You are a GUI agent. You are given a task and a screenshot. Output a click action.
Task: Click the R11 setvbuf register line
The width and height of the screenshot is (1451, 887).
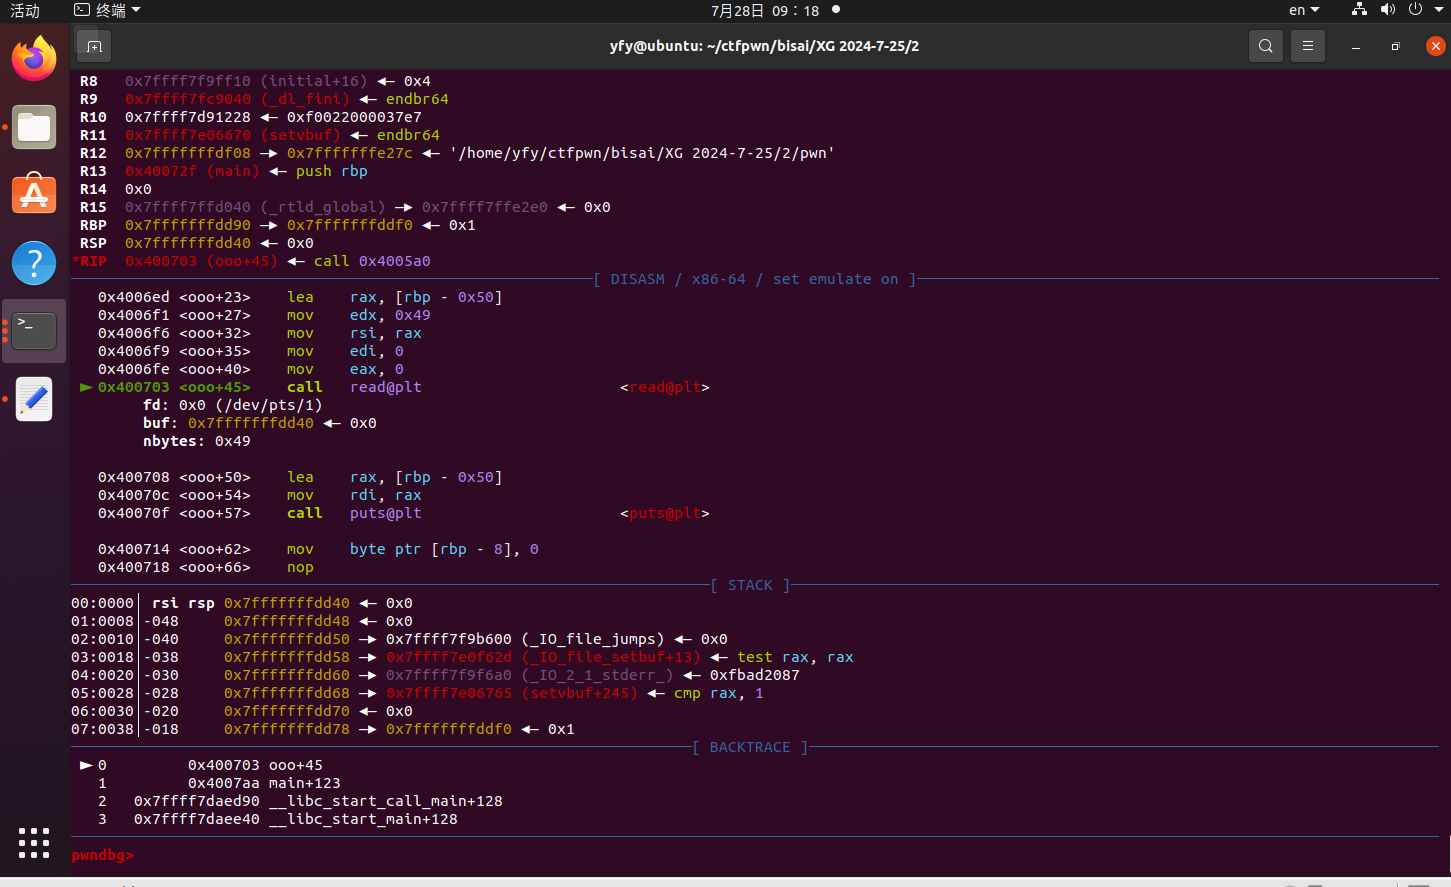coord(260,135)
